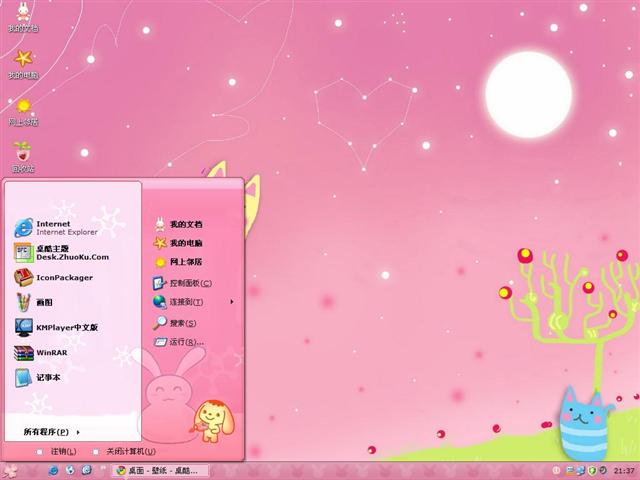This screenshot has height=480, width=640.
Task: Open 桌酷主题 Desk.ZhuoKu.Com in start menu
Action: coord(61,253)
